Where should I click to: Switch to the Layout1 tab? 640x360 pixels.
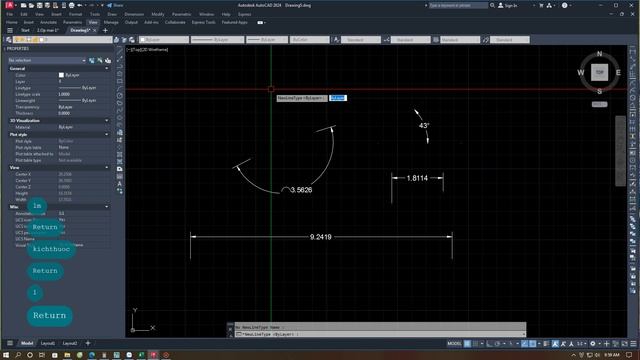pyautogui.click(x=48, y=343)
